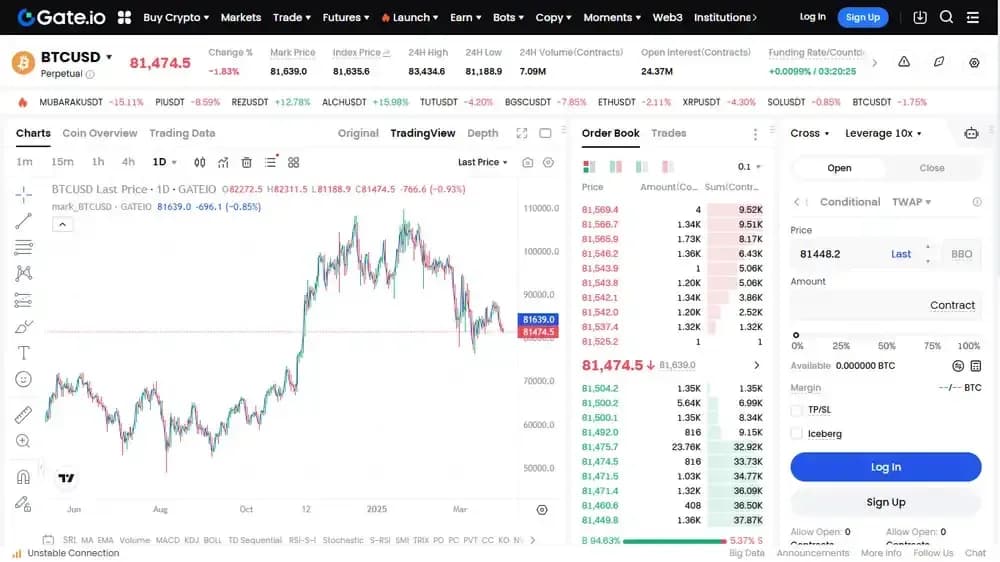Switch to Coin Overview tab
This screenshot has width=1000, height=562.
pos(99,133)
